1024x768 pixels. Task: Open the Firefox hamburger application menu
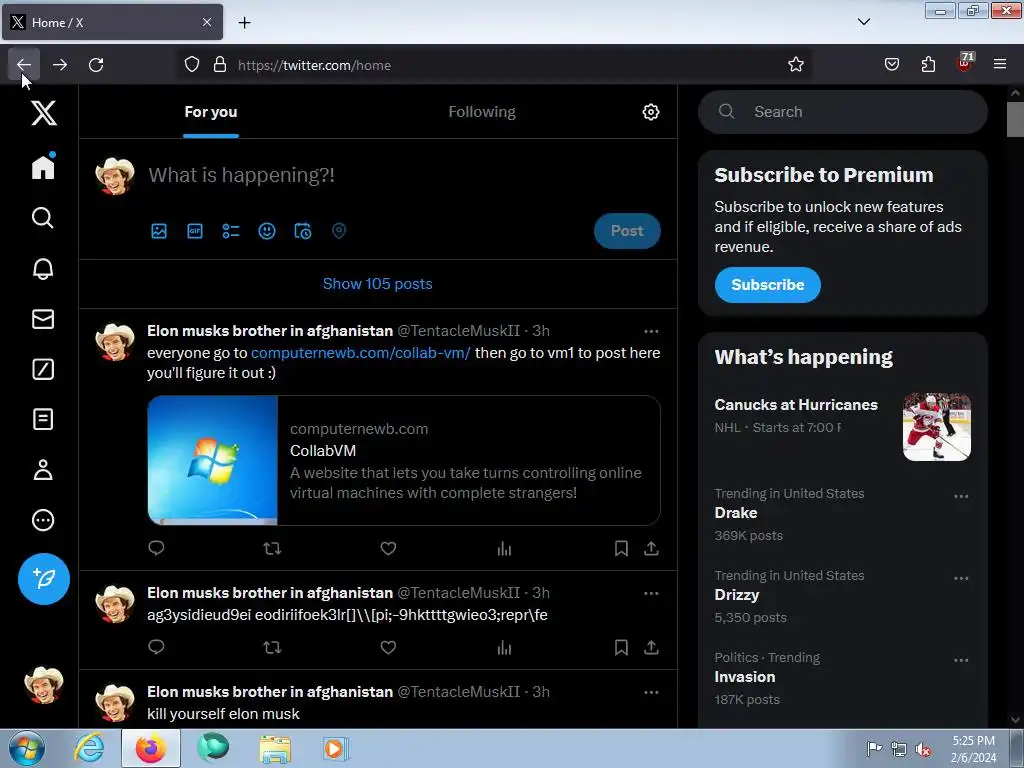coord(1000,65)
